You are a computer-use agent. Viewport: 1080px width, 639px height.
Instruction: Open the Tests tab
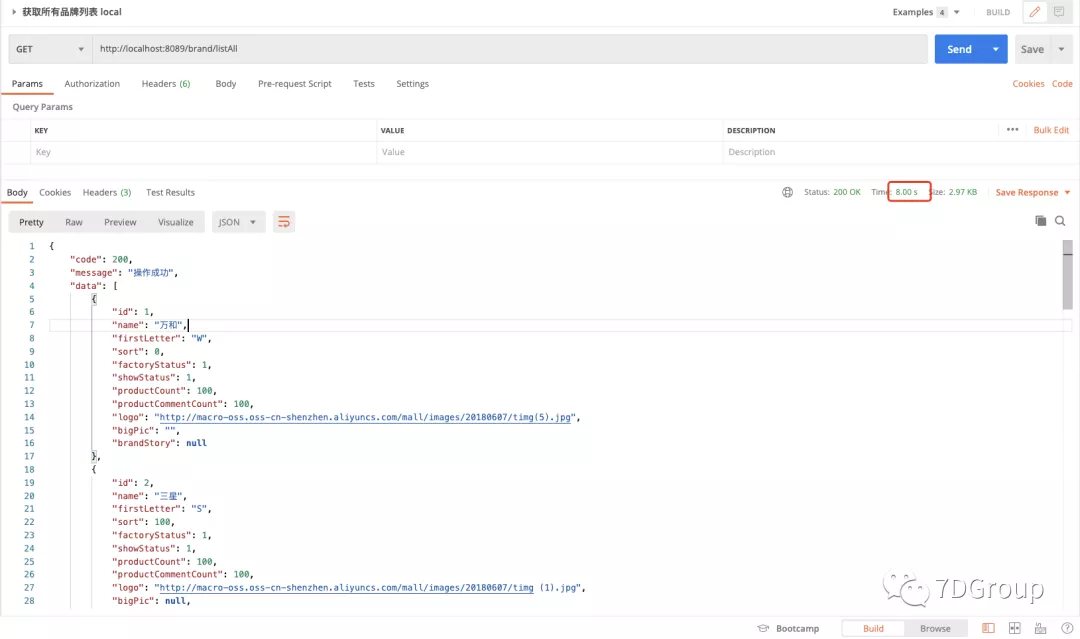(x=364, y=83)
